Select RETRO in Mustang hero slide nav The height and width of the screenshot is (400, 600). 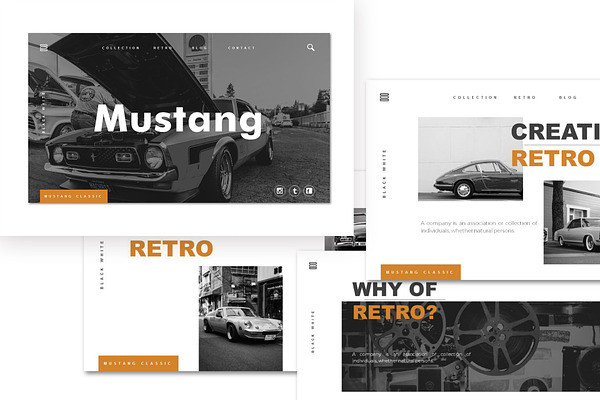(x=163, y=48)
